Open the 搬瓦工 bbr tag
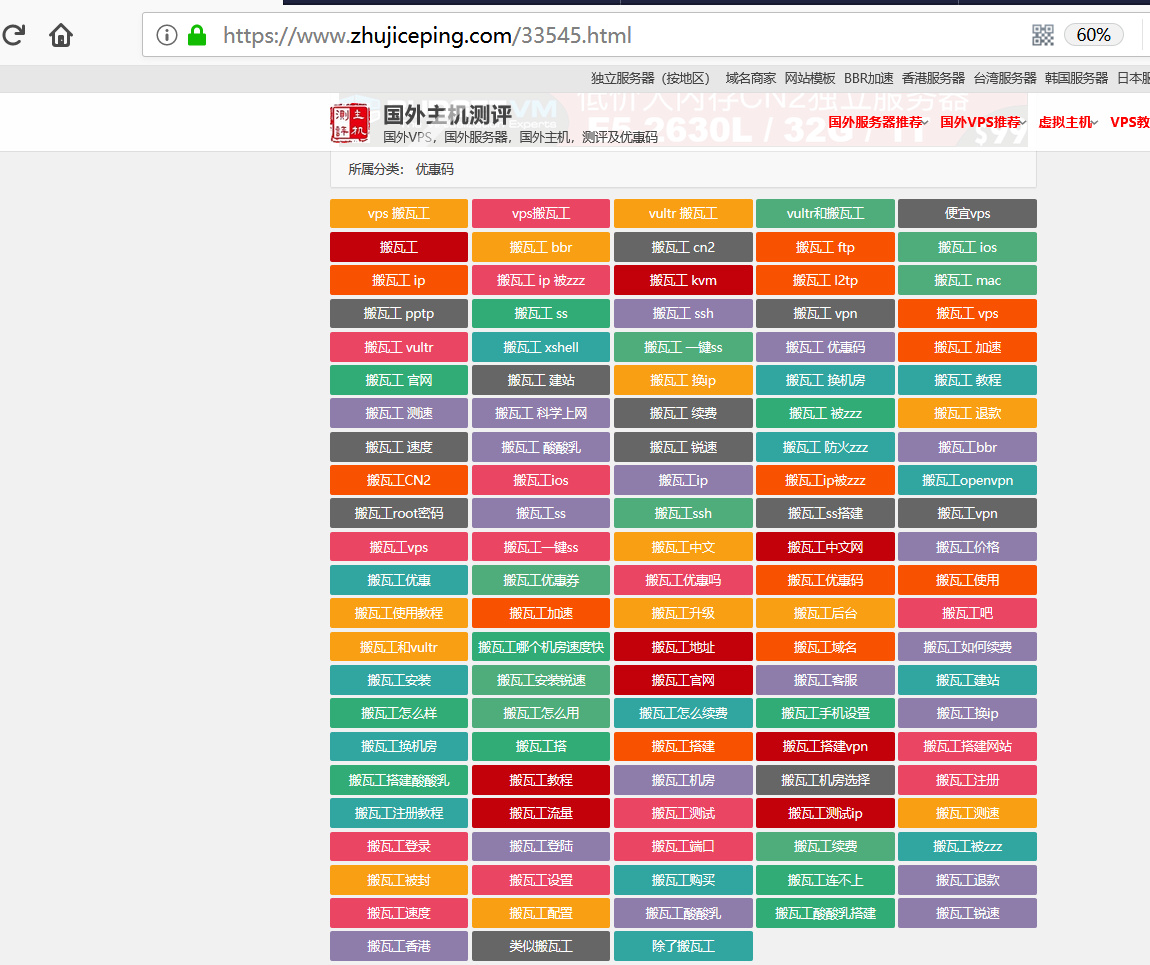The width and height of the screenshot is (1150, 965). point(540,247)
